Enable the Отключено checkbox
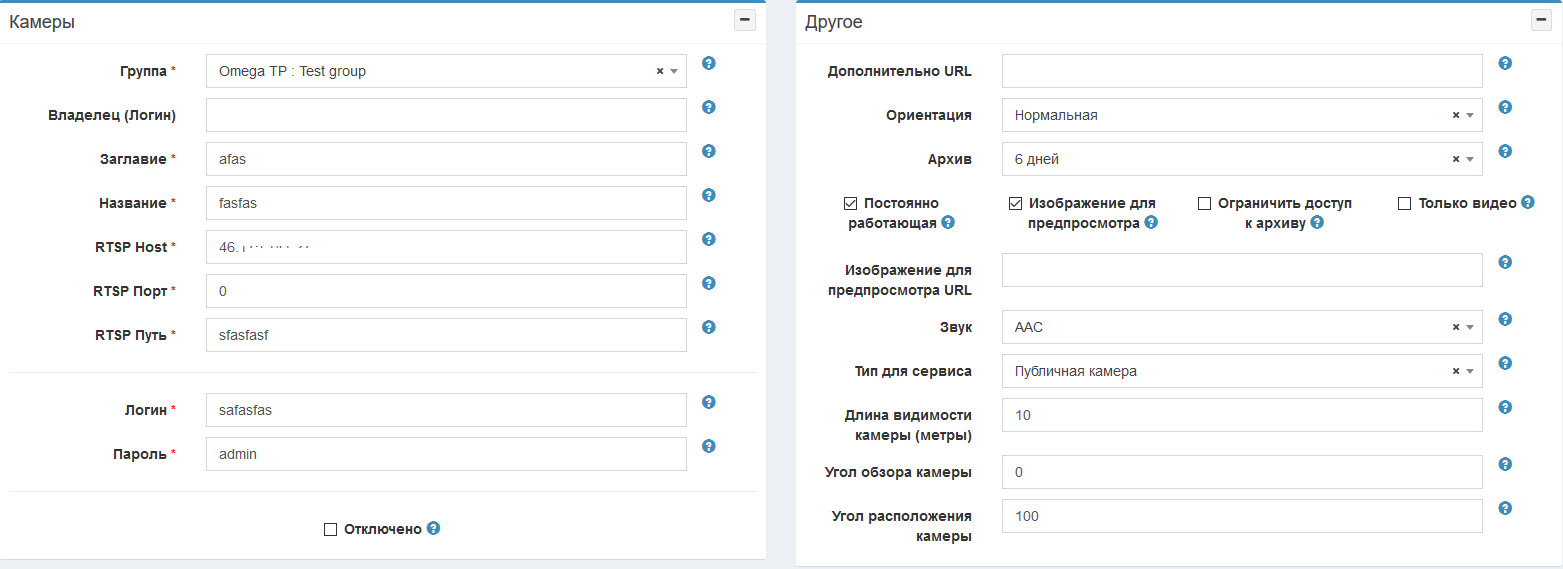 click(330, 529)
